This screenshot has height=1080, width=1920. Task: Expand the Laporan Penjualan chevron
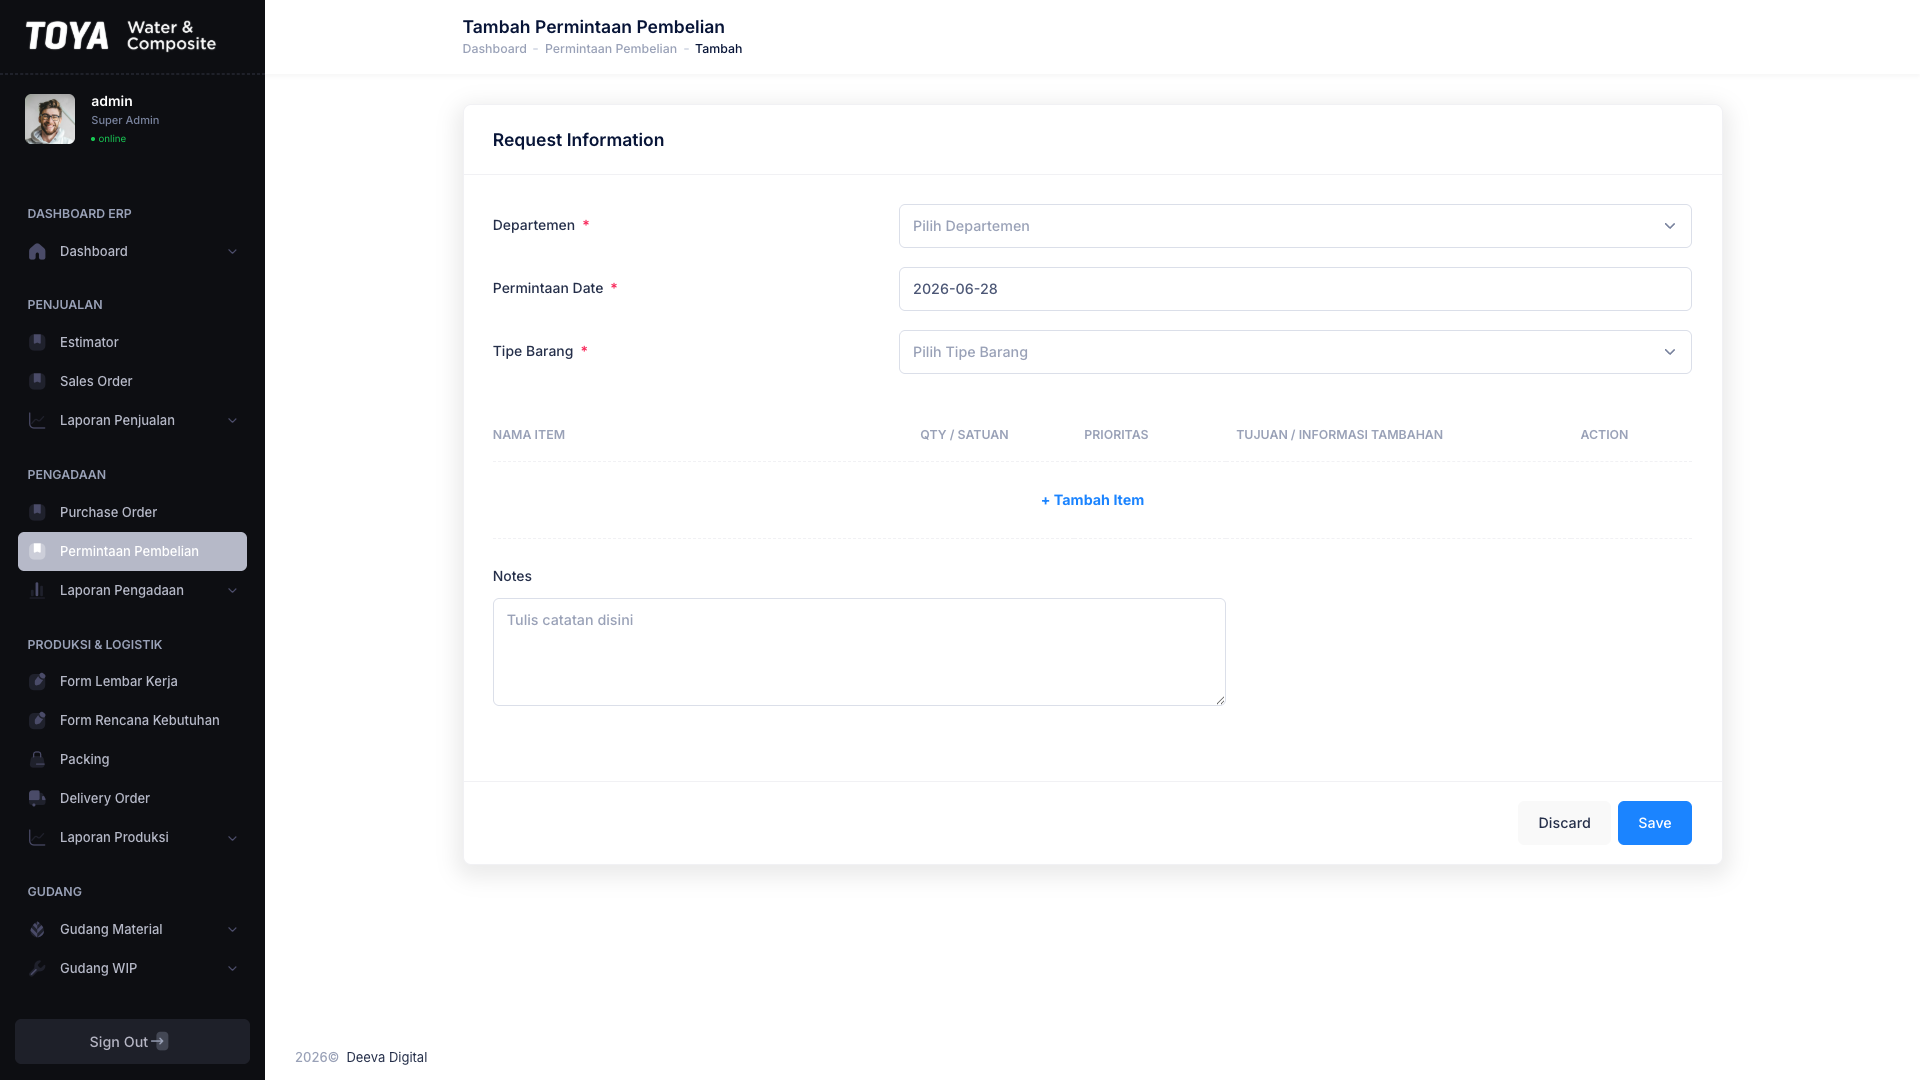pos(232,420)
